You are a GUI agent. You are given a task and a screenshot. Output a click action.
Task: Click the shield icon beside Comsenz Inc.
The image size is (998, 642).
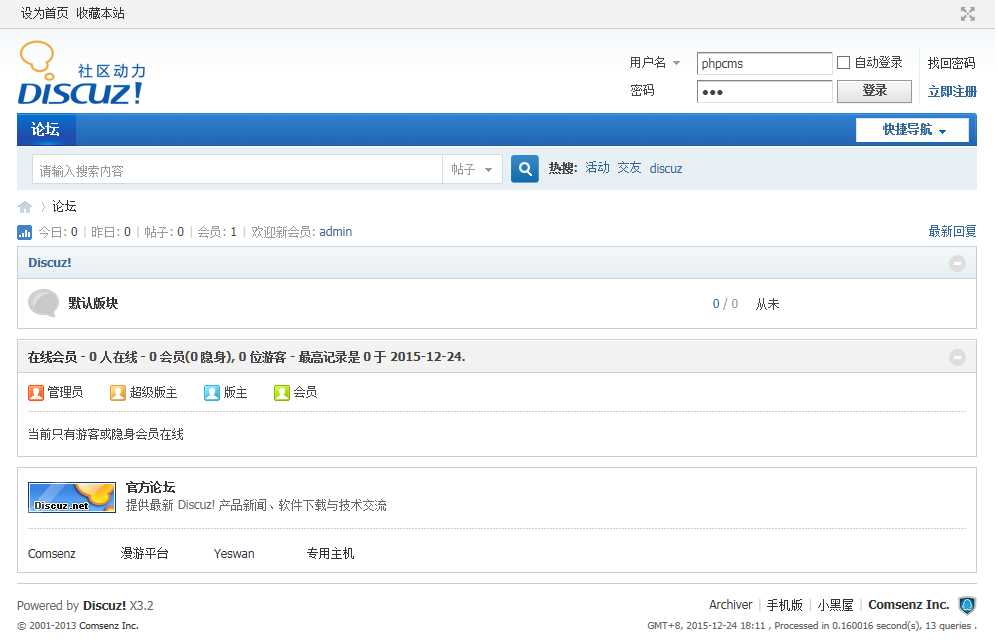click(x=967, y=605)
